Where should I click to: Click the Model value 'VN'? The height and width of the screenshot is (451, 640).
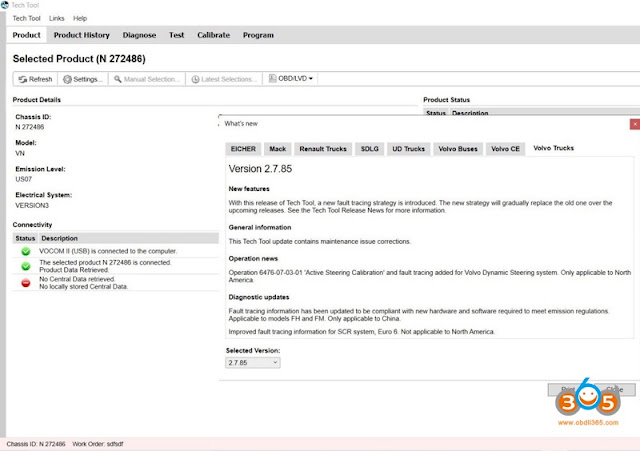[x=20, y=153]
